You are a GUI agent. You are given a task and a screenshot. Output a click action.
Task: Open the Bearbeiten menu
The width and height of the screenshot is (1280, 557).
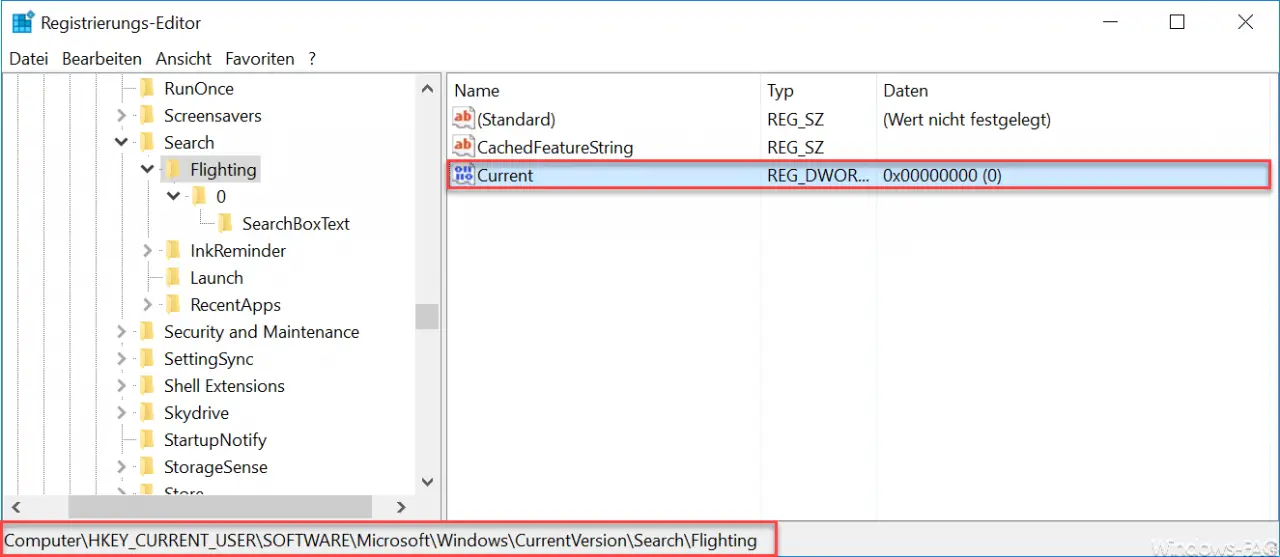[102, 59]
